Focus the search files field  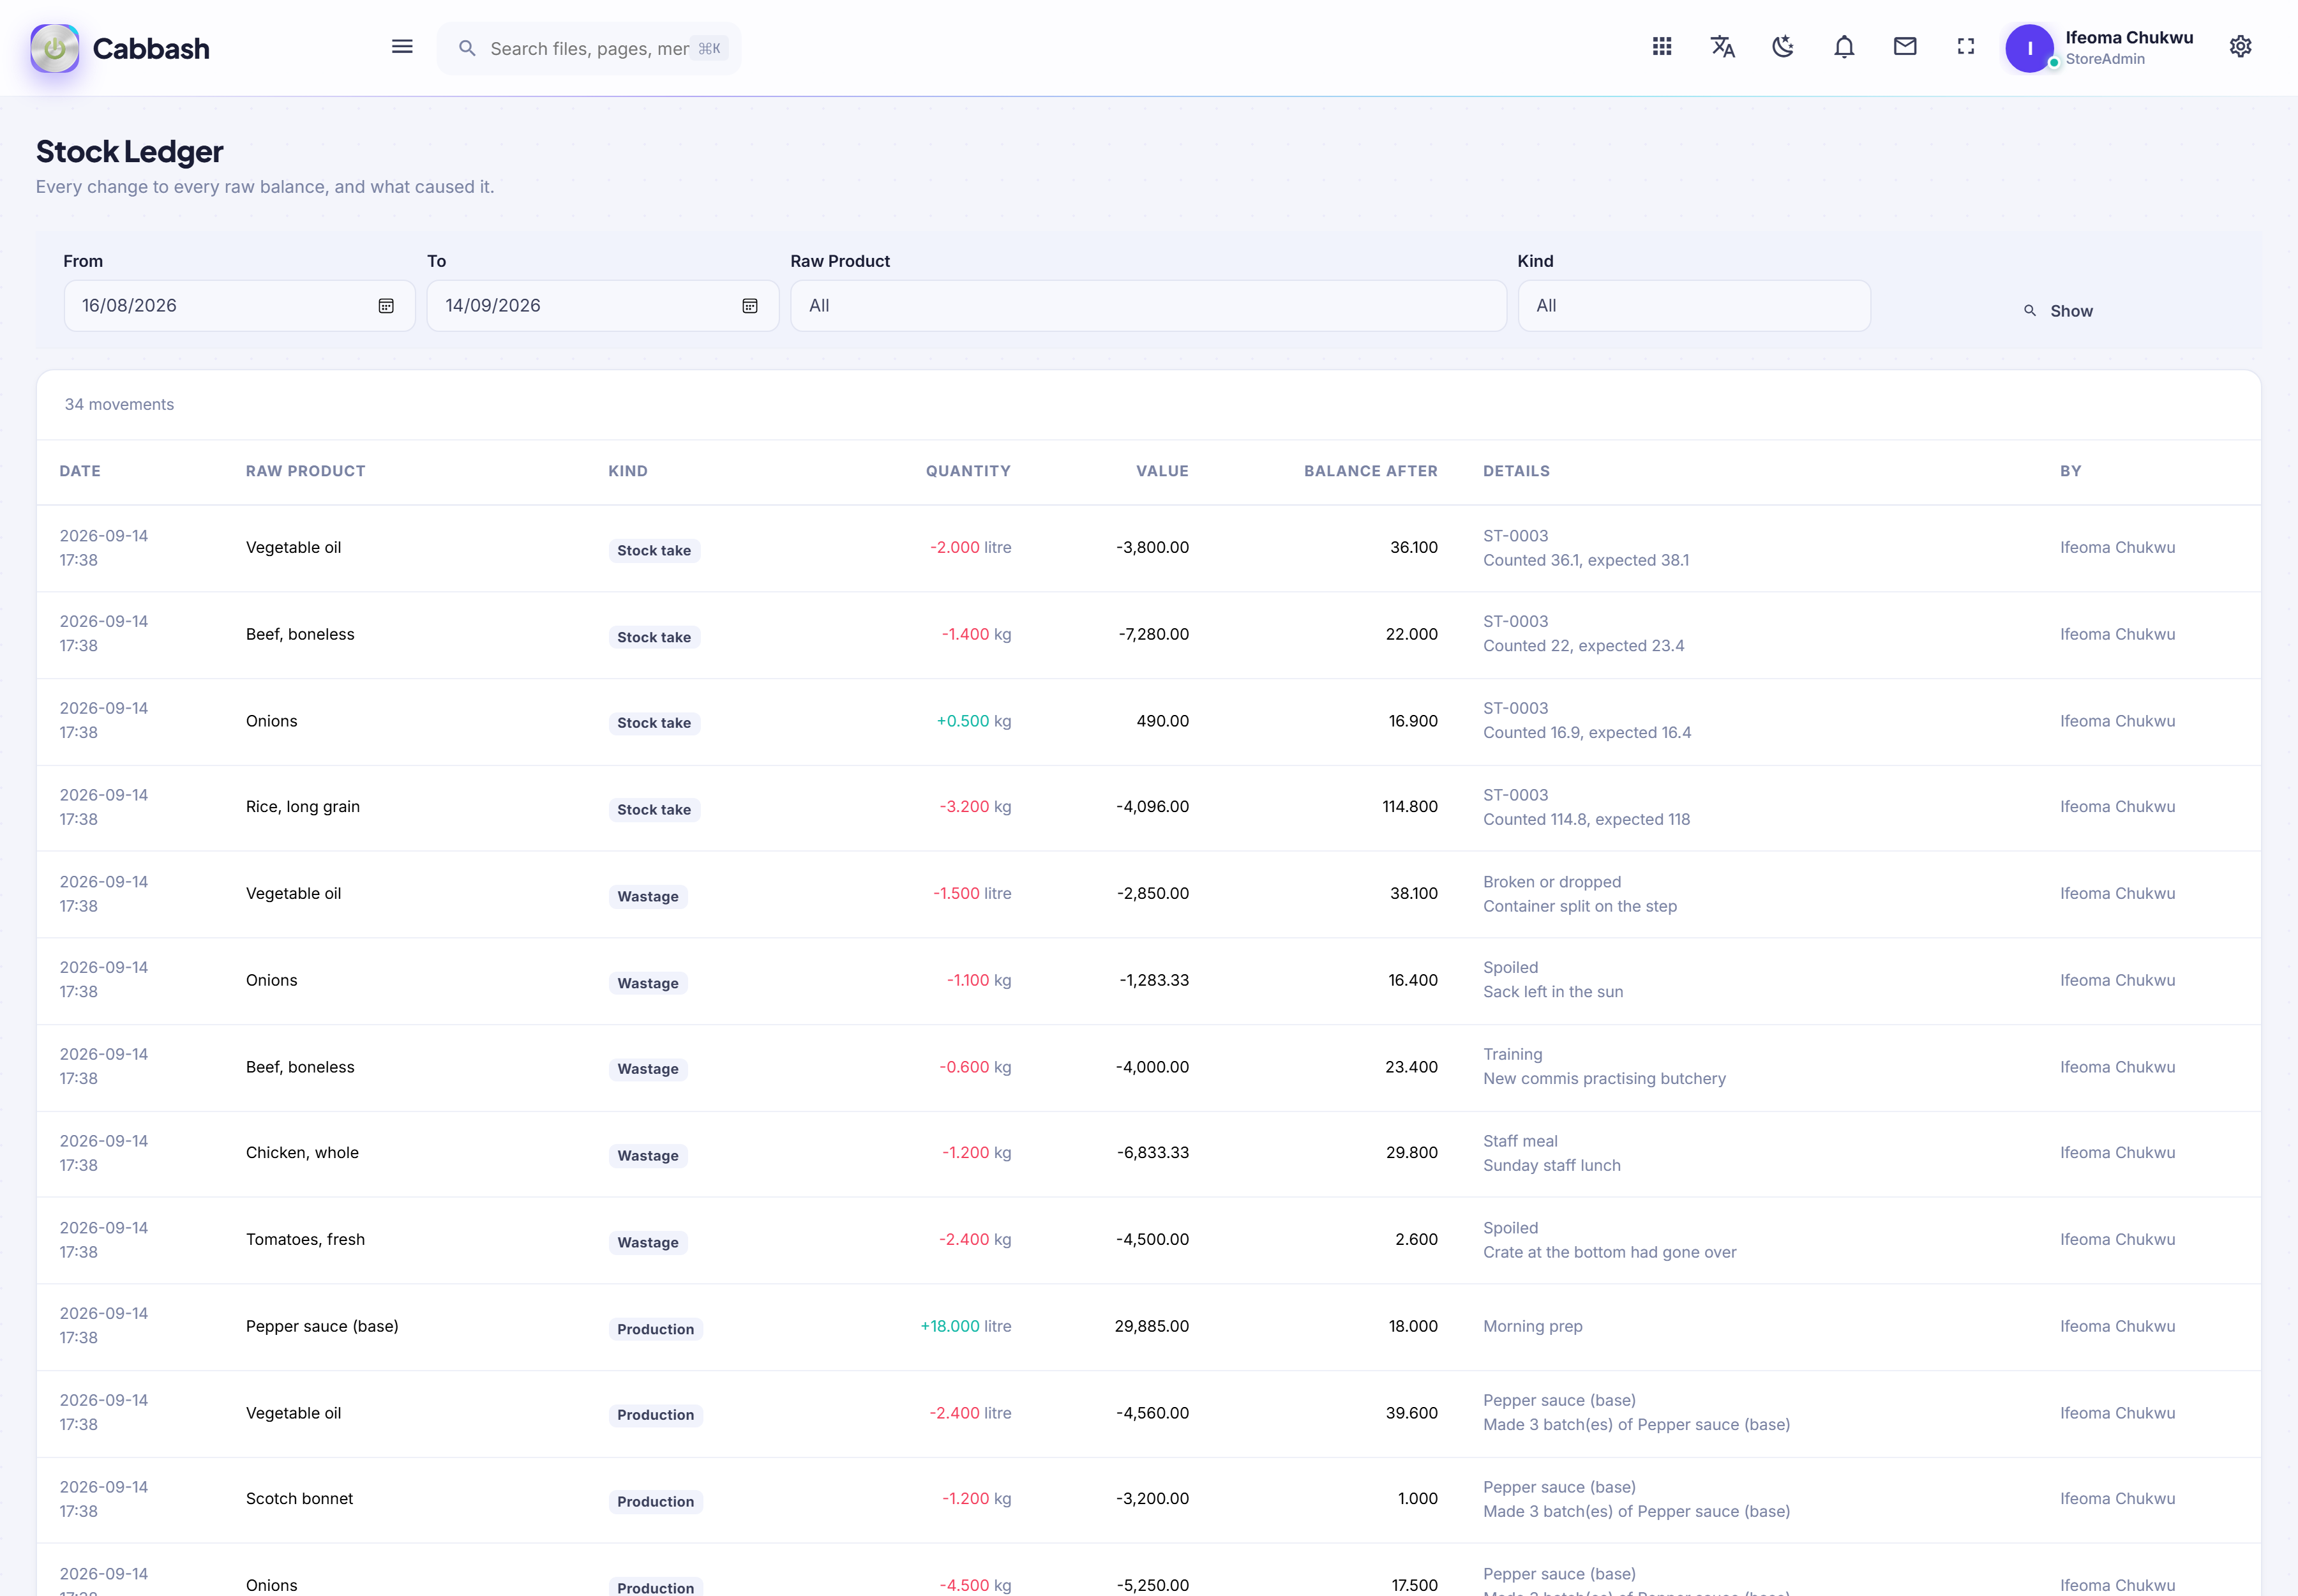coord(589,48)
